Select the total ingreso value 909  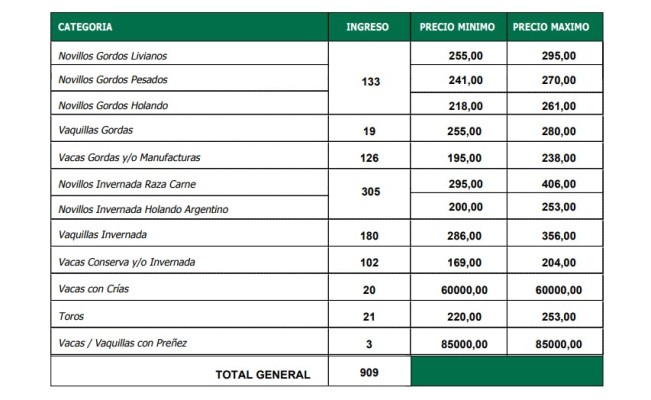click(369, 374)
